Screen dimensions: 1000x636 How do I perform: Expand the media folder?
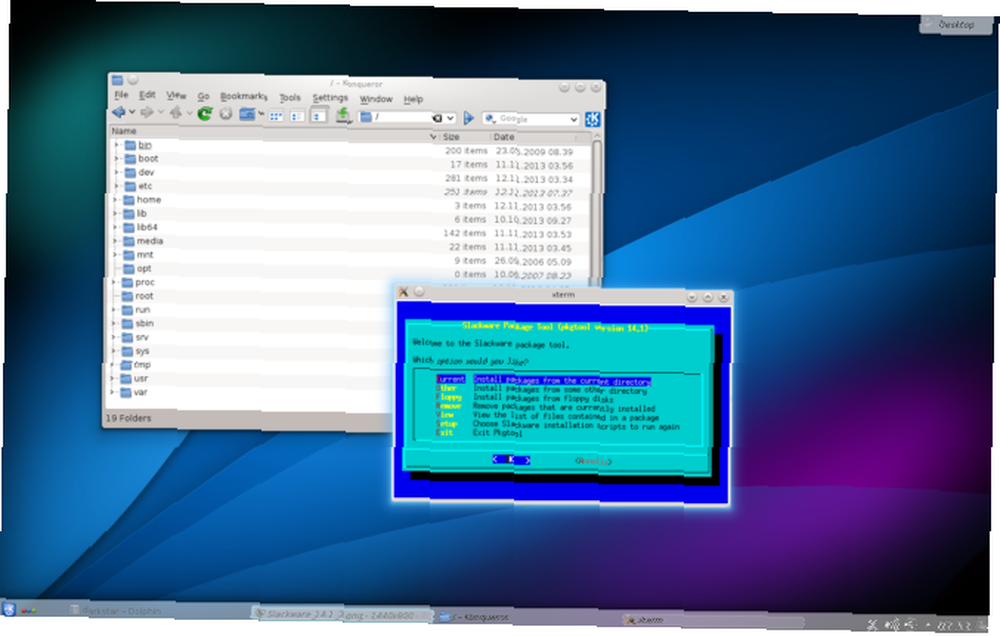pyautogui.click(x=115, y=241)
